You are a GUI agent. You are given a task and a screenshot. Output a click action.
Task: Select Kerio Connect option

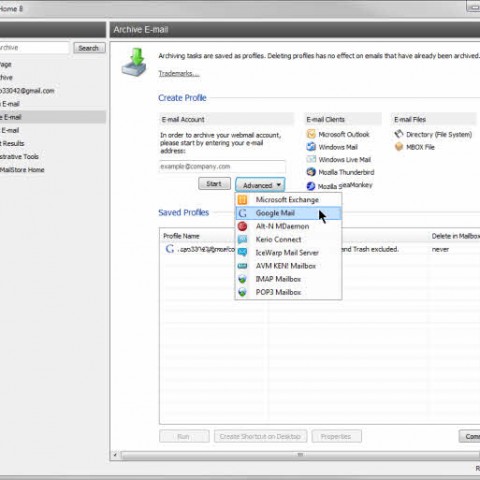point(288,239)
